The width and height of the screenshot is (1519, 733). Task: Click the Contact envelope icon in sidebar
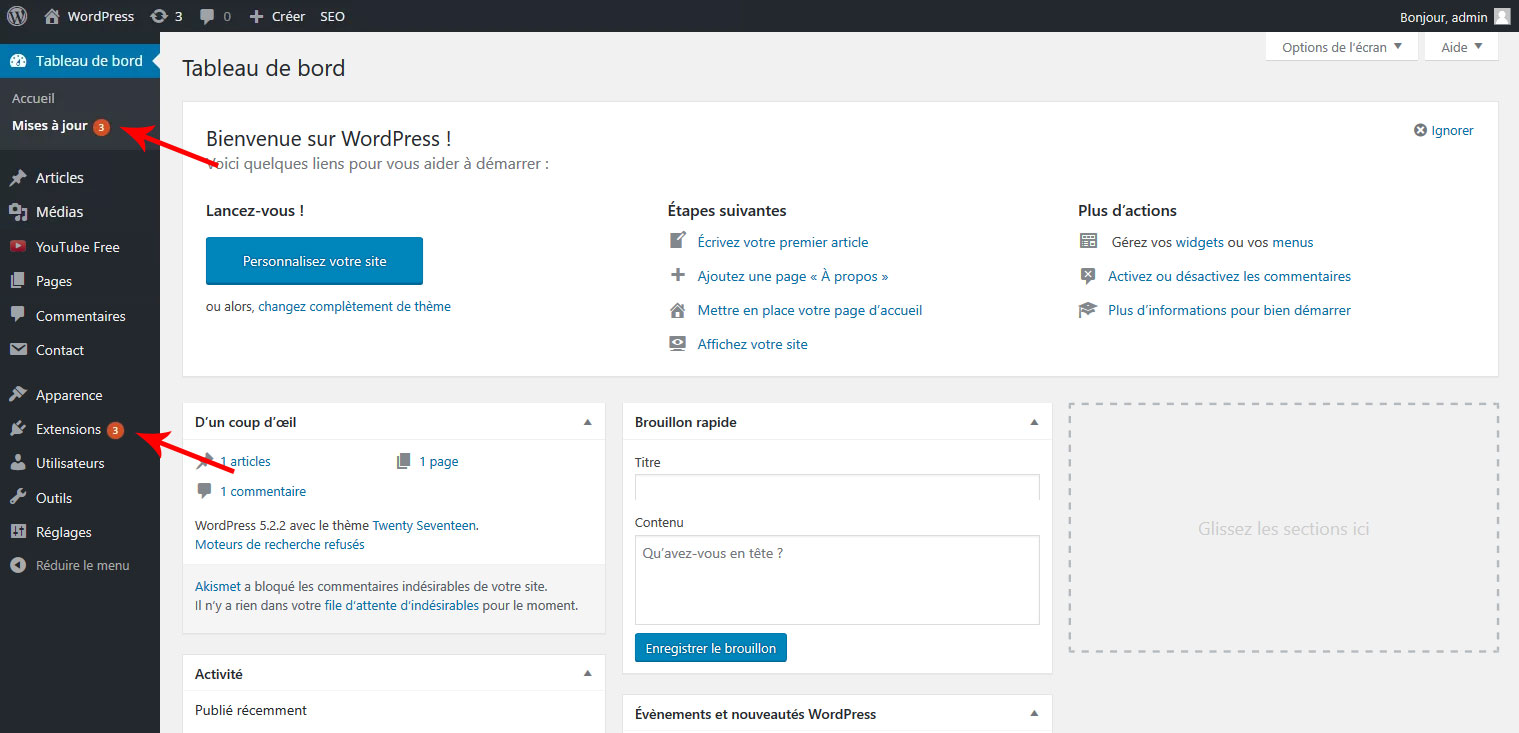(x=18, y=350)
